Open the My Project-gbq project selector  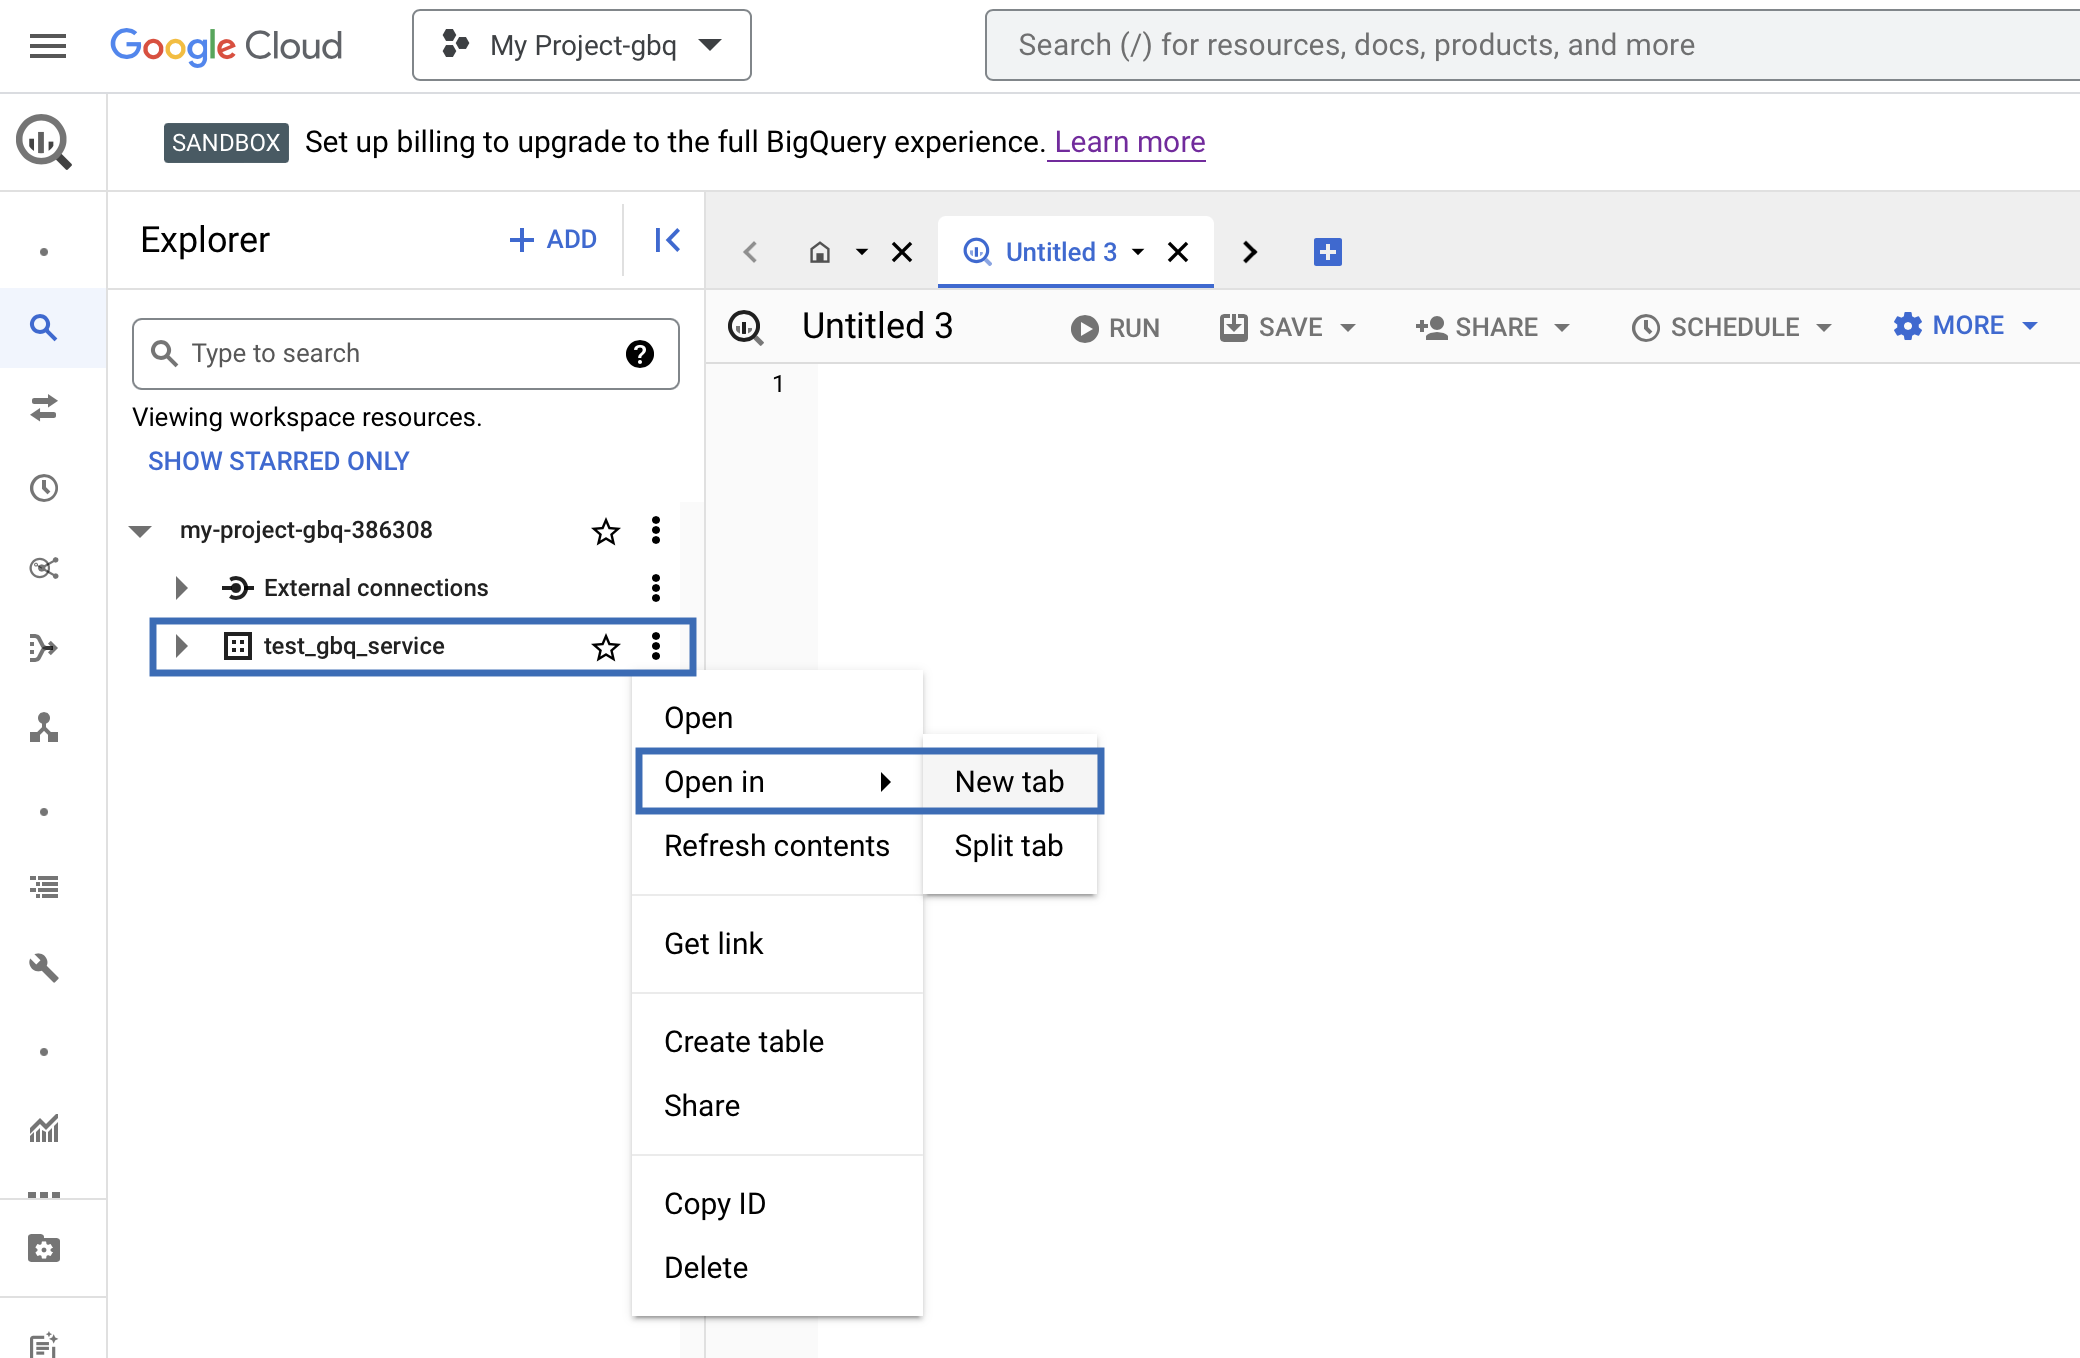tap(581, 45)
